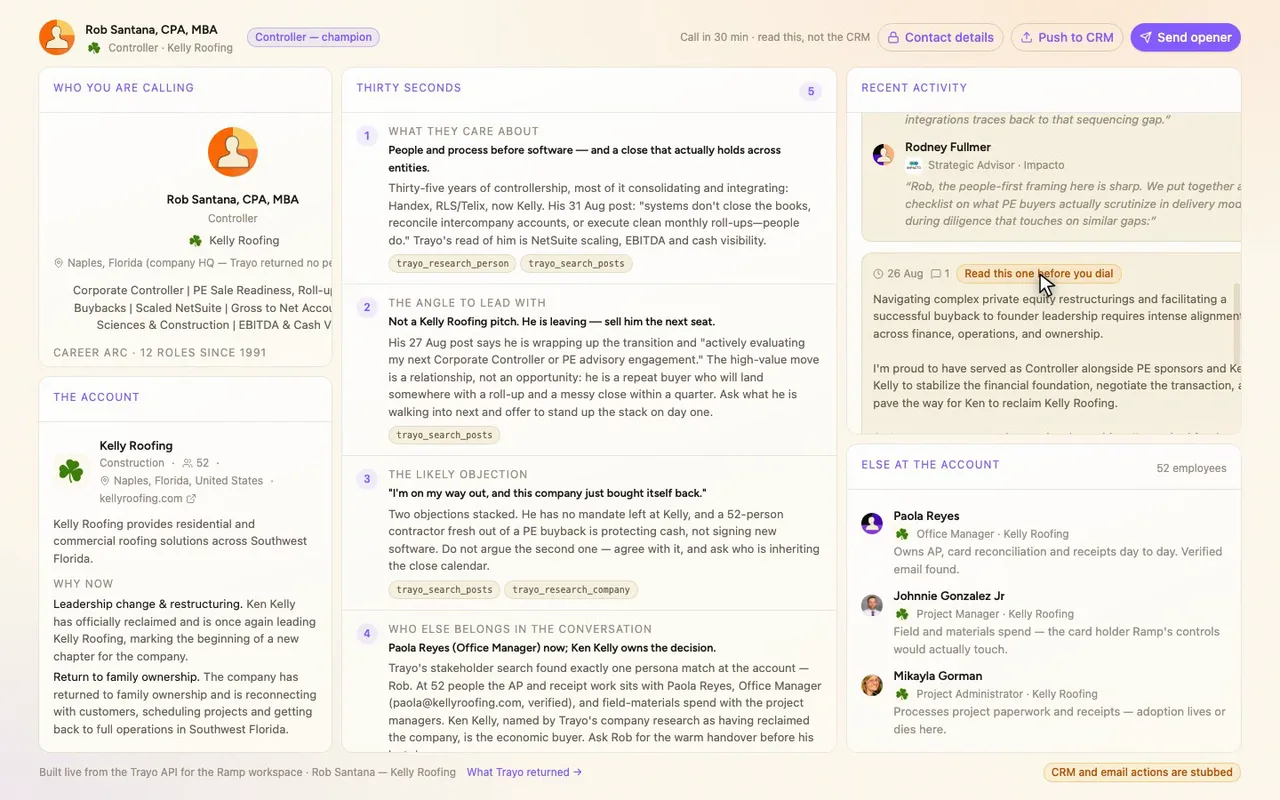The height and width of the screenshot is (800, 1280).
Task: Click the CRM and email actions are stubbed notice
Action: point(1142,772)
